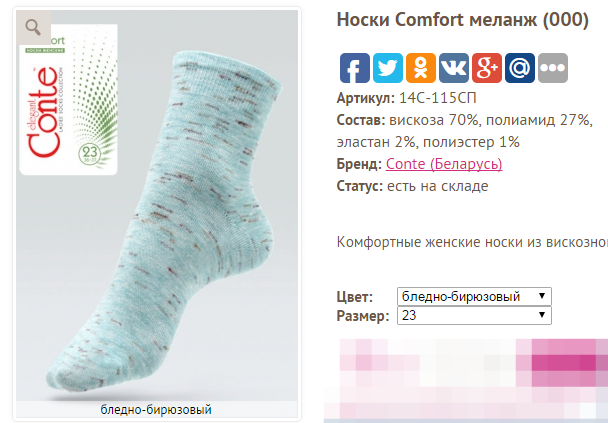Open more sharing options (three dots)
Image resolution: width=608 pixels, height=423 pixels.
(x=553, y=68)
